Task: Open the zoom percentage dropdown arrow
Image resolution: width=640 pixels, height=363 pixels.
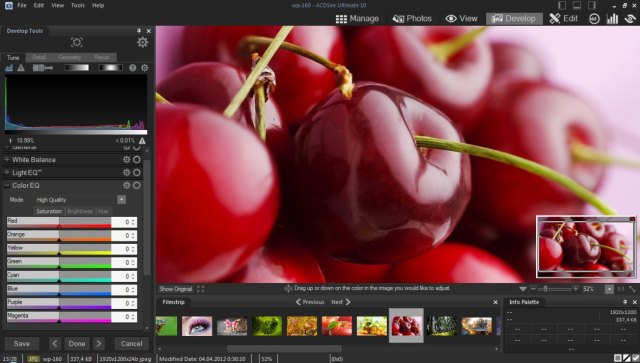Action: (x=609, y=289)
